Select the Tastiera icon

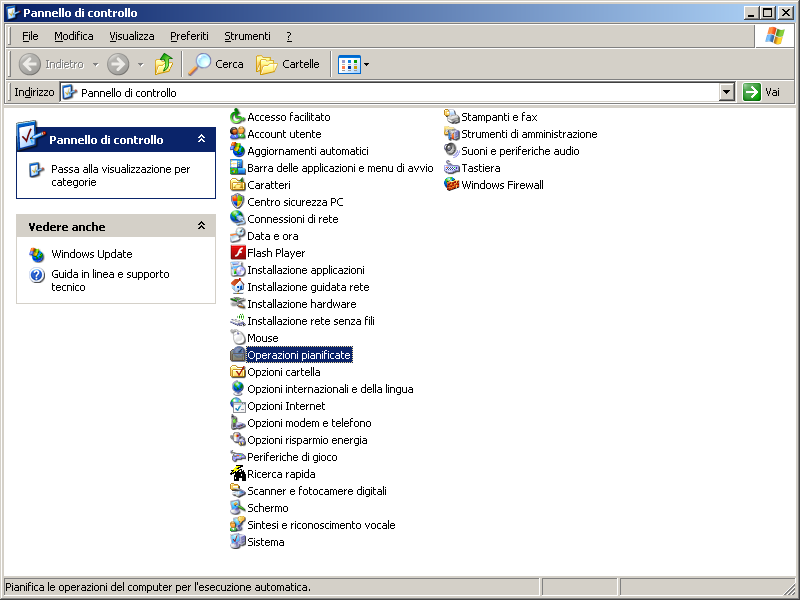452,168
